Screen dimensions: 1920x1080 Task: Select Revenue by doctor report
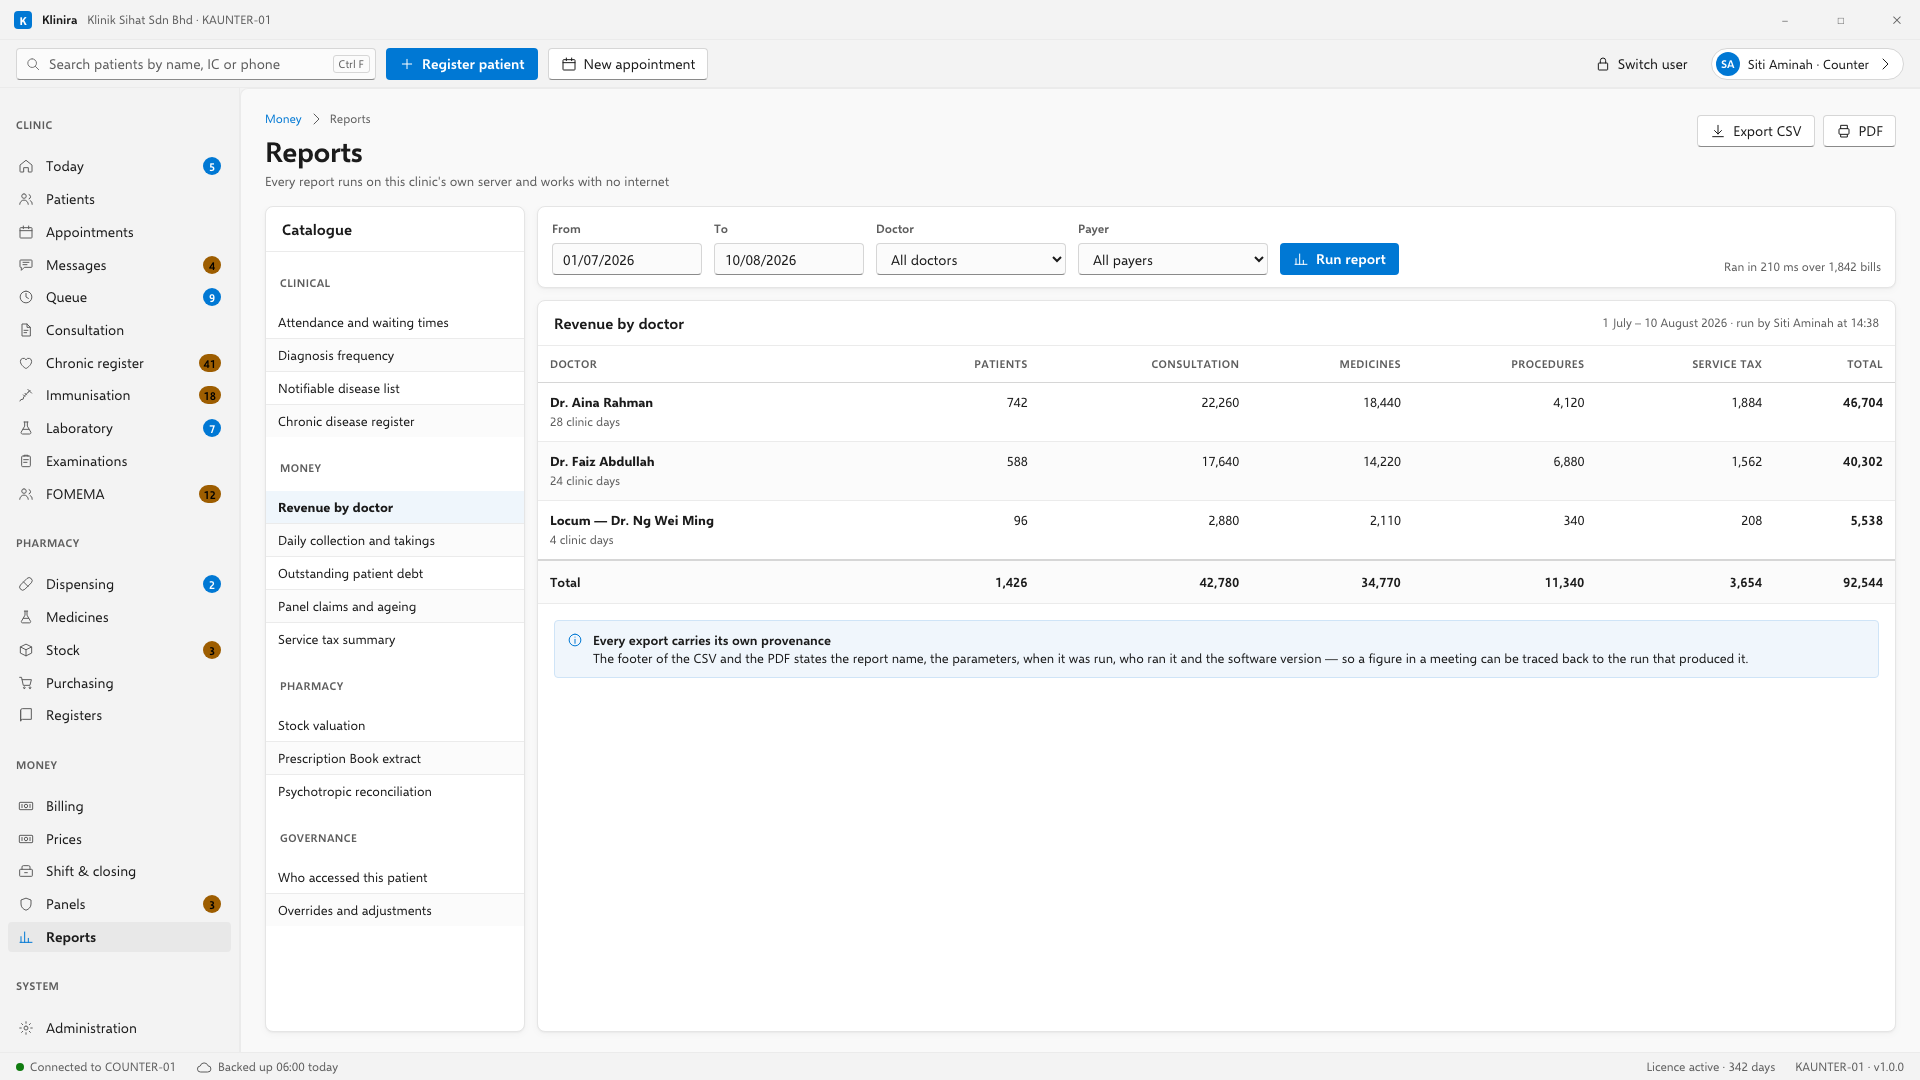click(x=394, y=507)
